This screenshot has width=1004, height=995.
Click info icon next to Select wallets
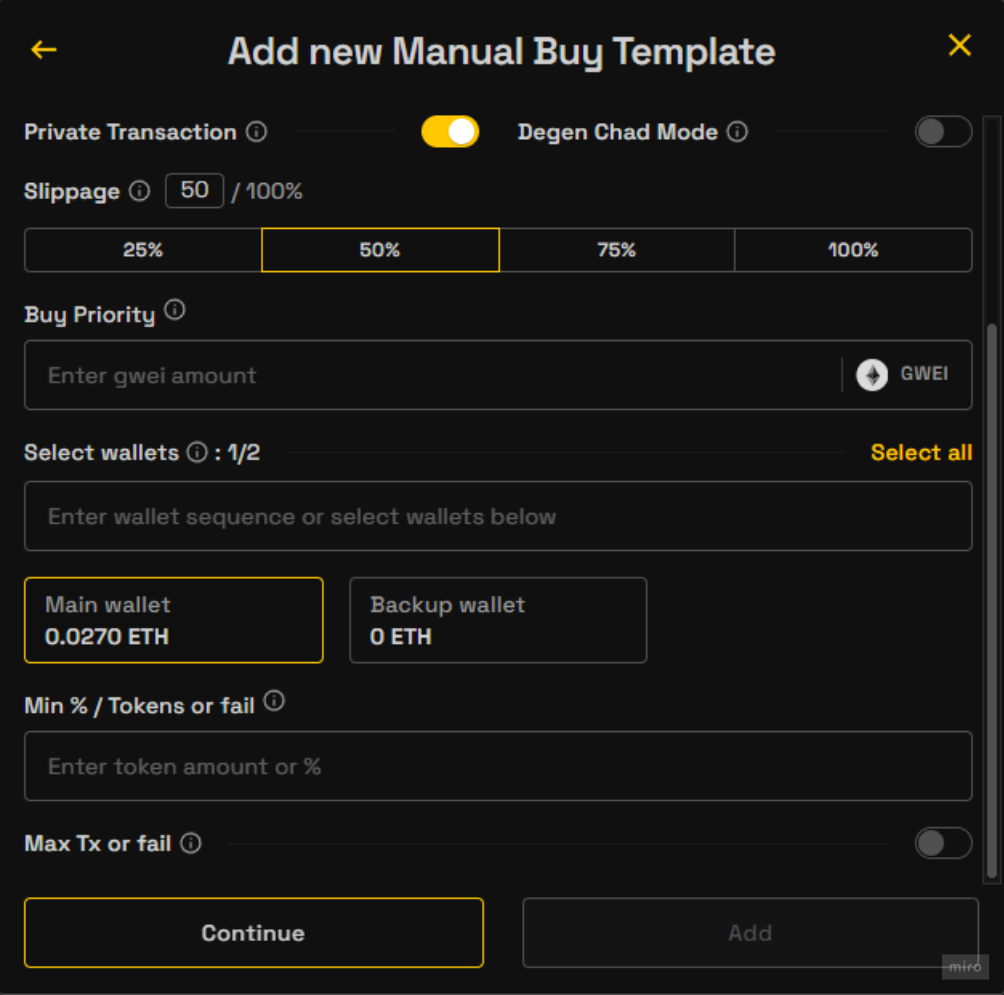197,453
